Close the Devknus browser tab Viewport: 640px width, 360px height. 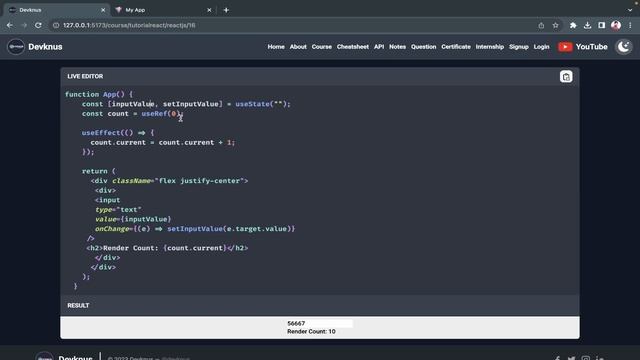pyautogui.click(x=103, y=10)
